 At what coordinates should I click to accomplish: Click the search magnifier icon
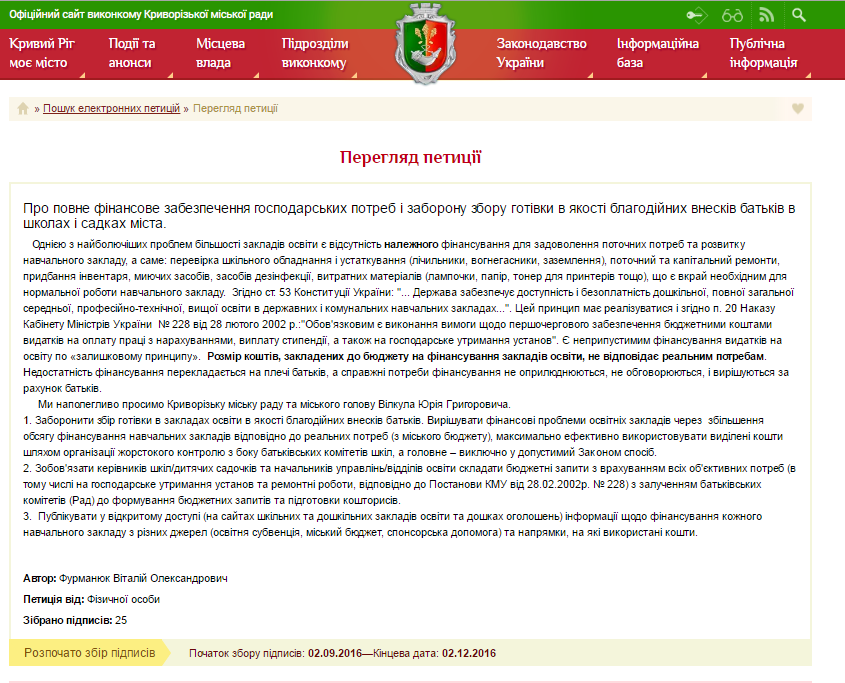click(799, 15)
